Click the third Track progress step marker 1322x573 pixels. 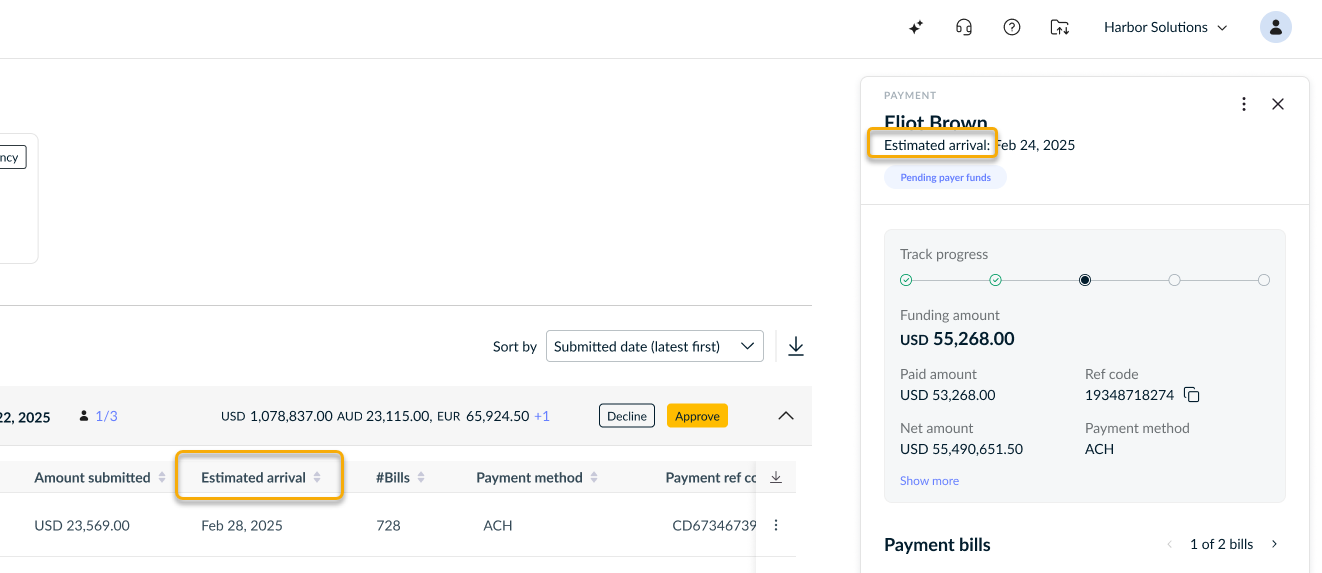1085,280
